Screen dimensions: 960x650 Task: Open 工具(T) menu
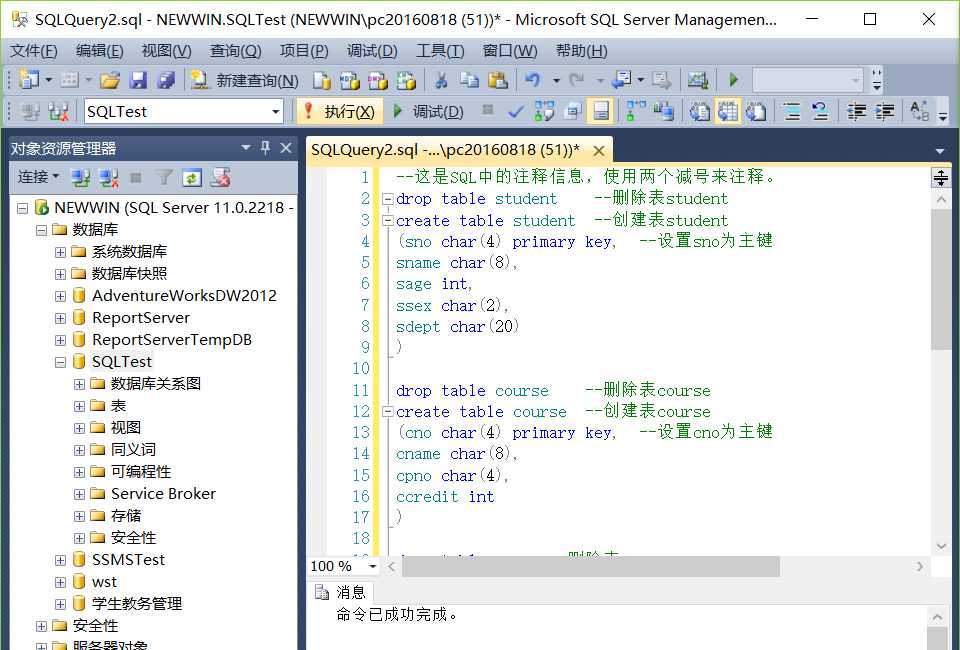coord(440,51)
